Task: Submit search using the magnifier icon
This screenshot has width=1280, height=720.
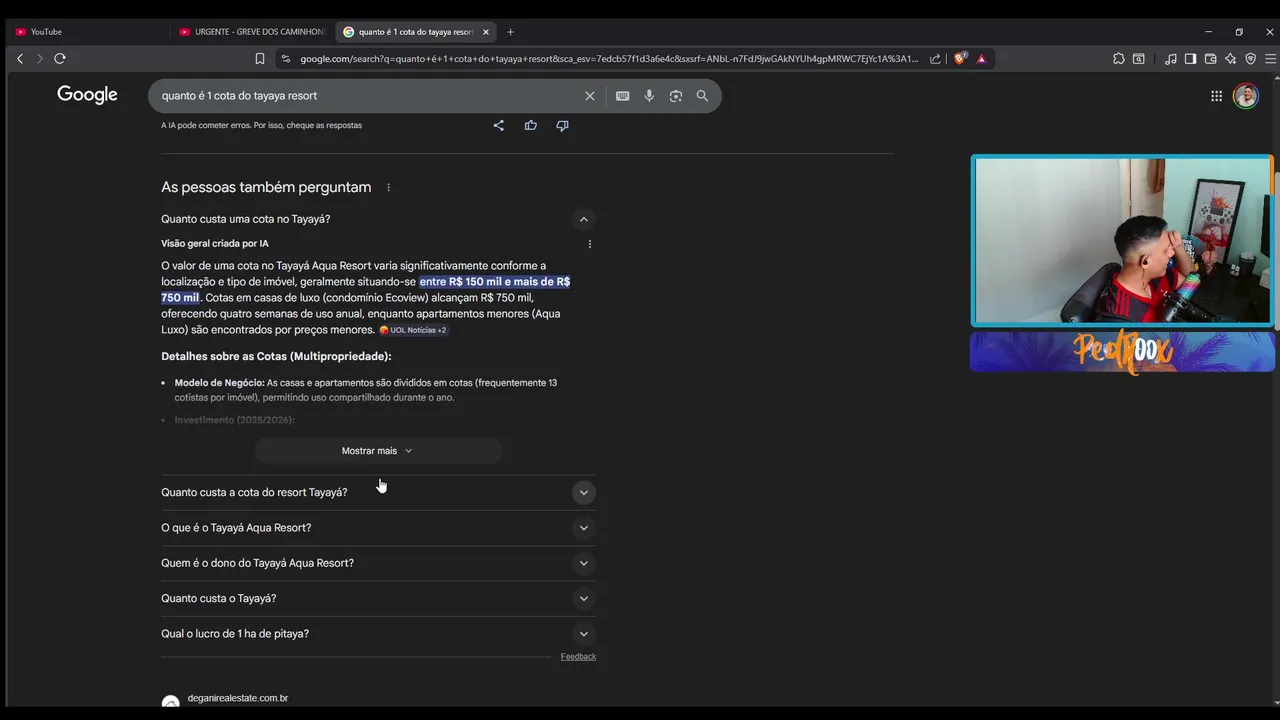Action: coord(702,96)
